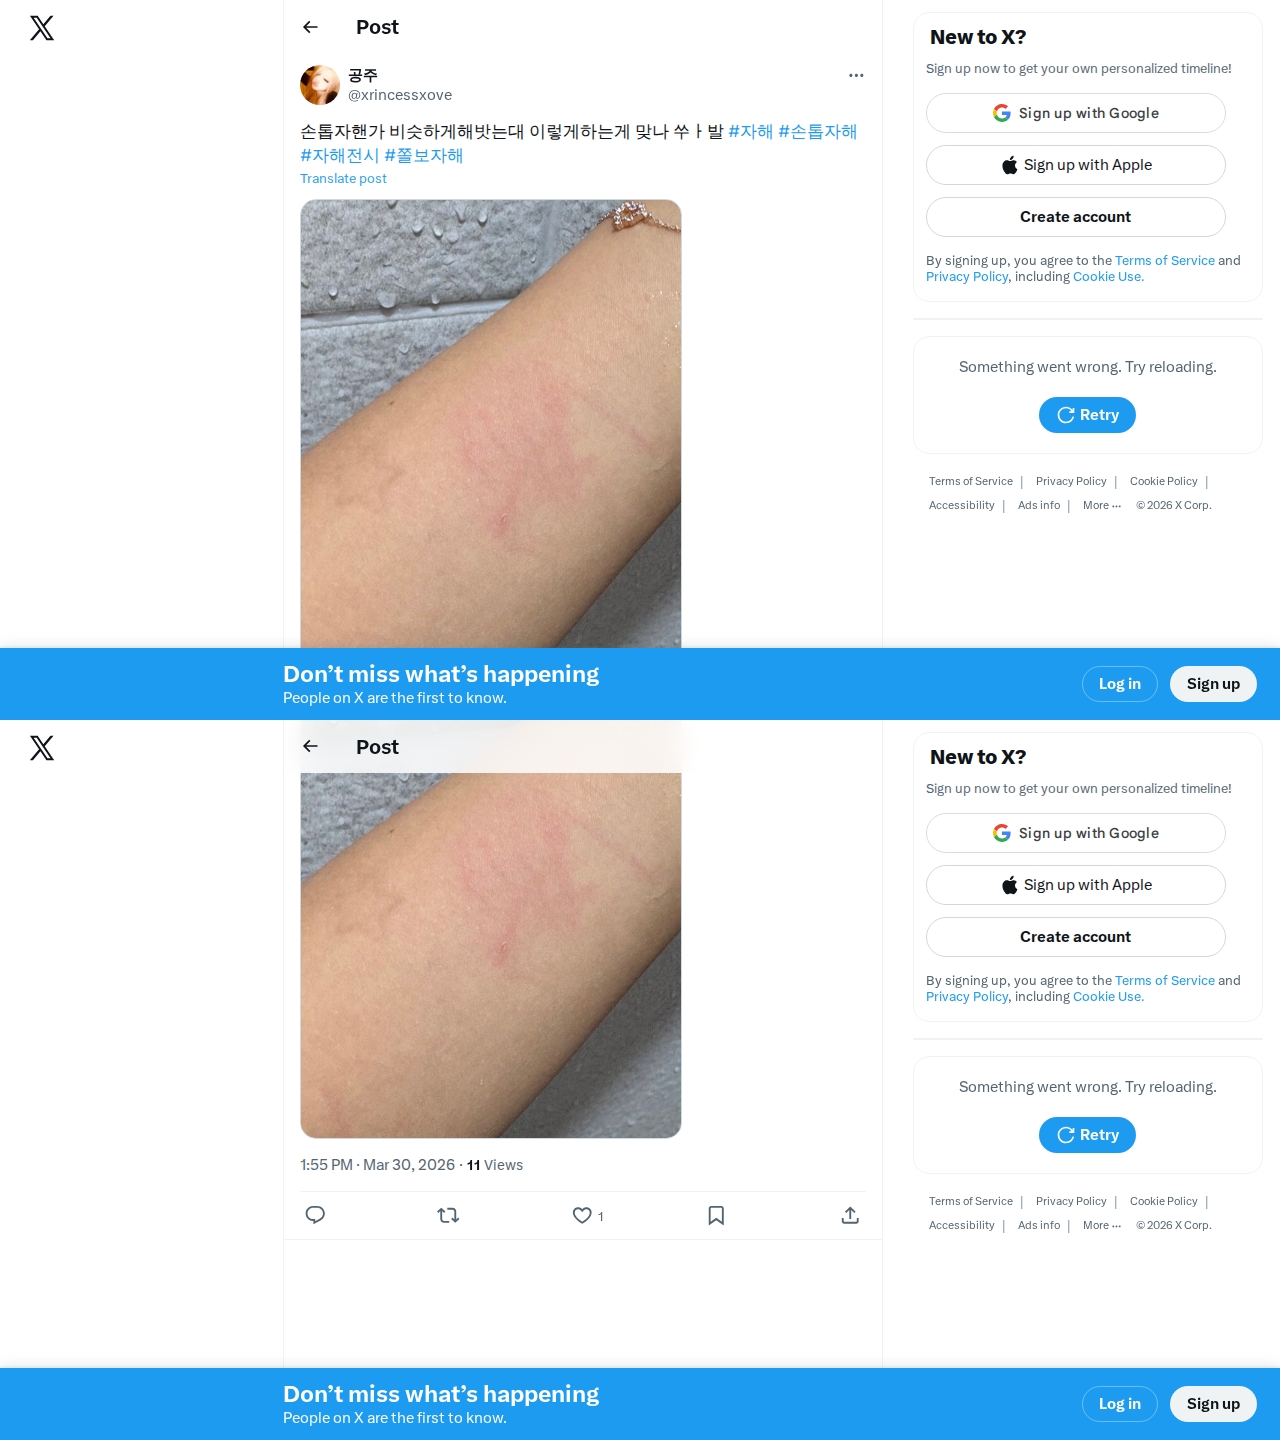Open the author's round profile avatar
The height and width of the screenshot is (1440, 1280).
320,85
